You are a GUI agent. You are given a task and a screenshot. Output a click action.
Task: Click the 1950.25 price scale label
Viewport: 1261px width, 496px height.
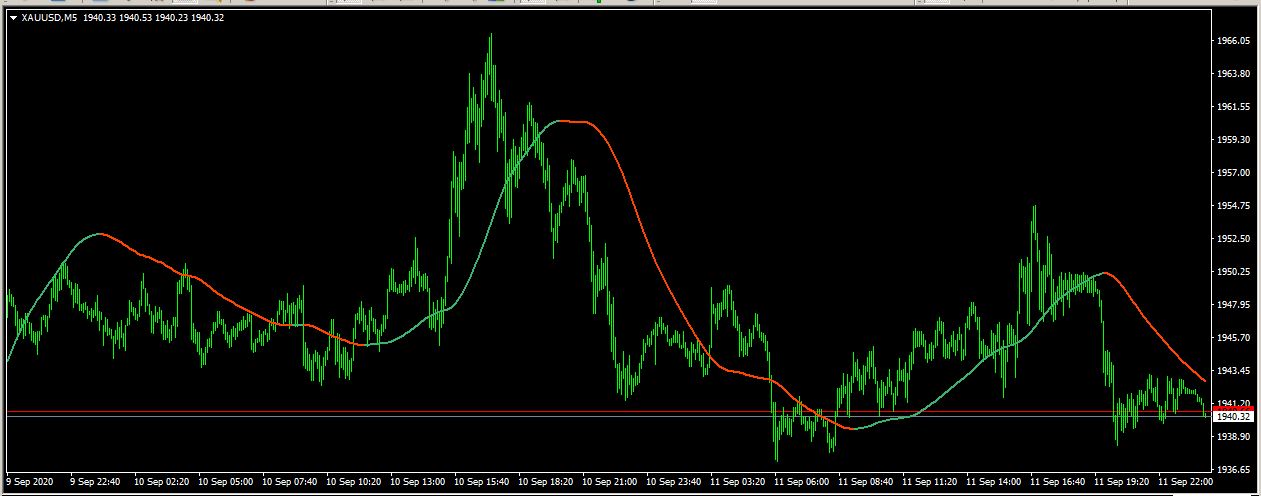[x=1230, y=272]
